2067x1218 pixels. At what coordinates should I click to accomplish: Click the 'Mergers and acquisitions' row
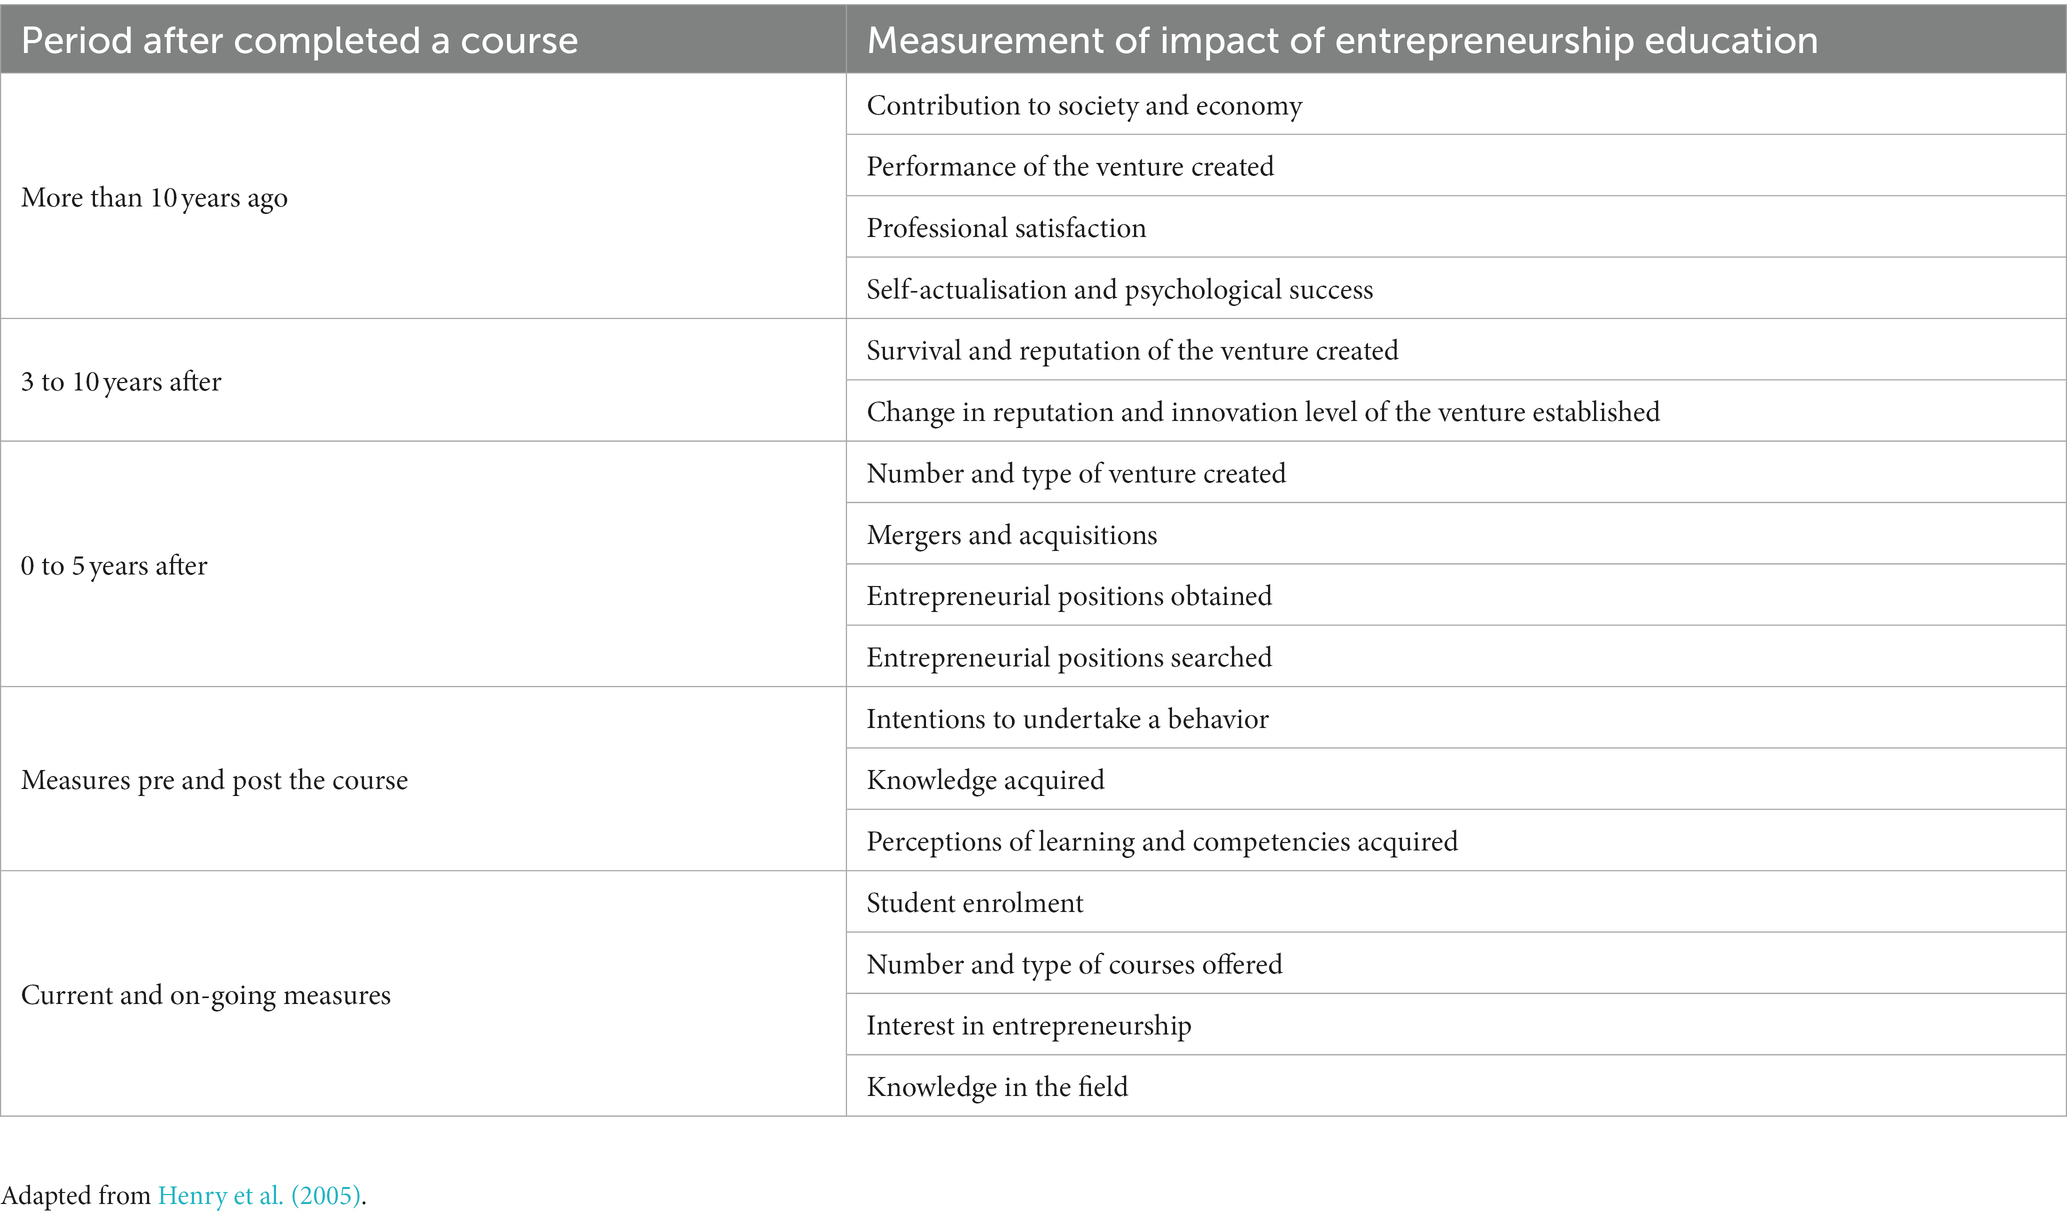[x=1456, y=534]
